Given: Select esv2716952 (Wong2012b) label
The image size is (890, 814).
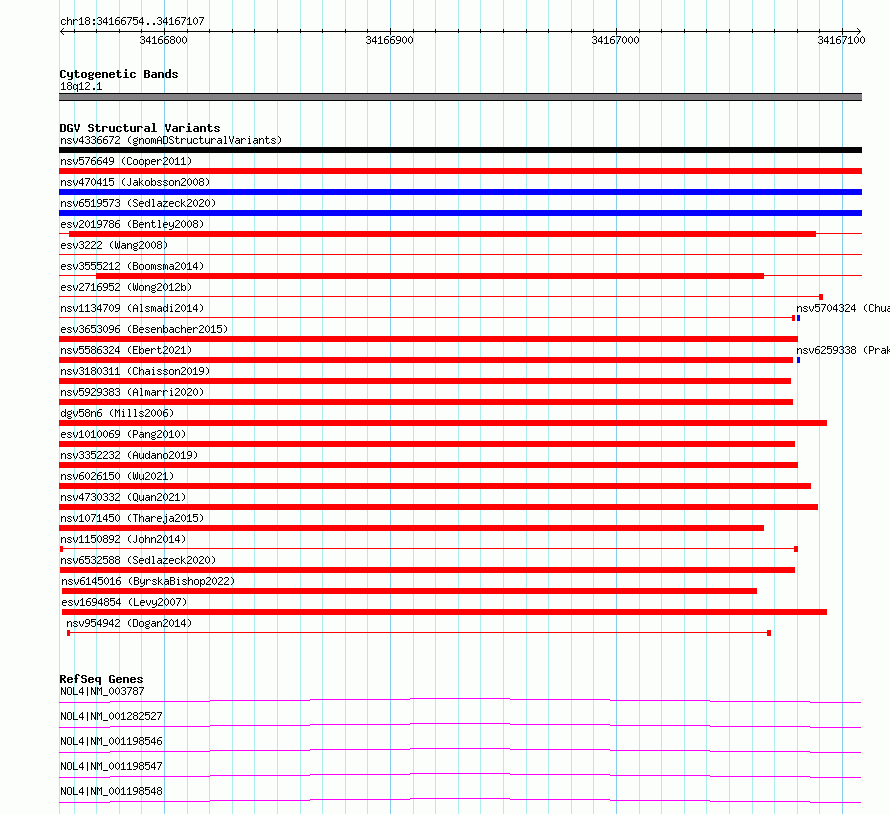Looking at the screenshot, I should (x=126, y=287).
